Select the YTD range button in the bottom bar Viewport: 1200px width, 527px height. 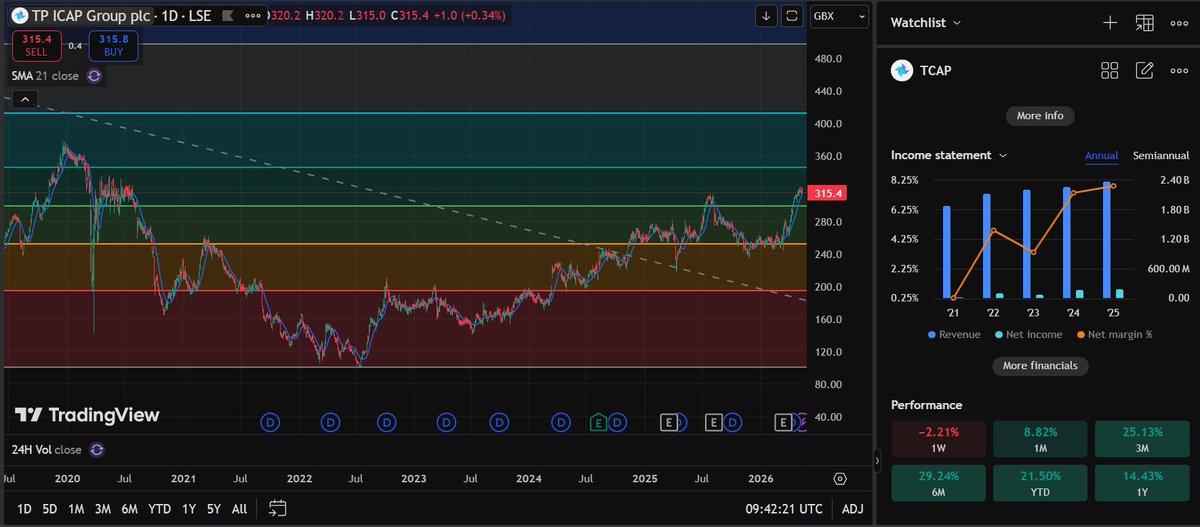coord(159,509)
